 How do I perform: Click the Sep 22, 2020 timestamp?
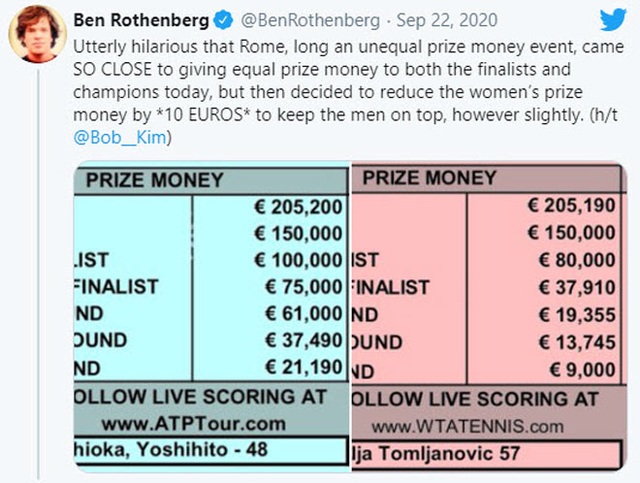(447, 20)
